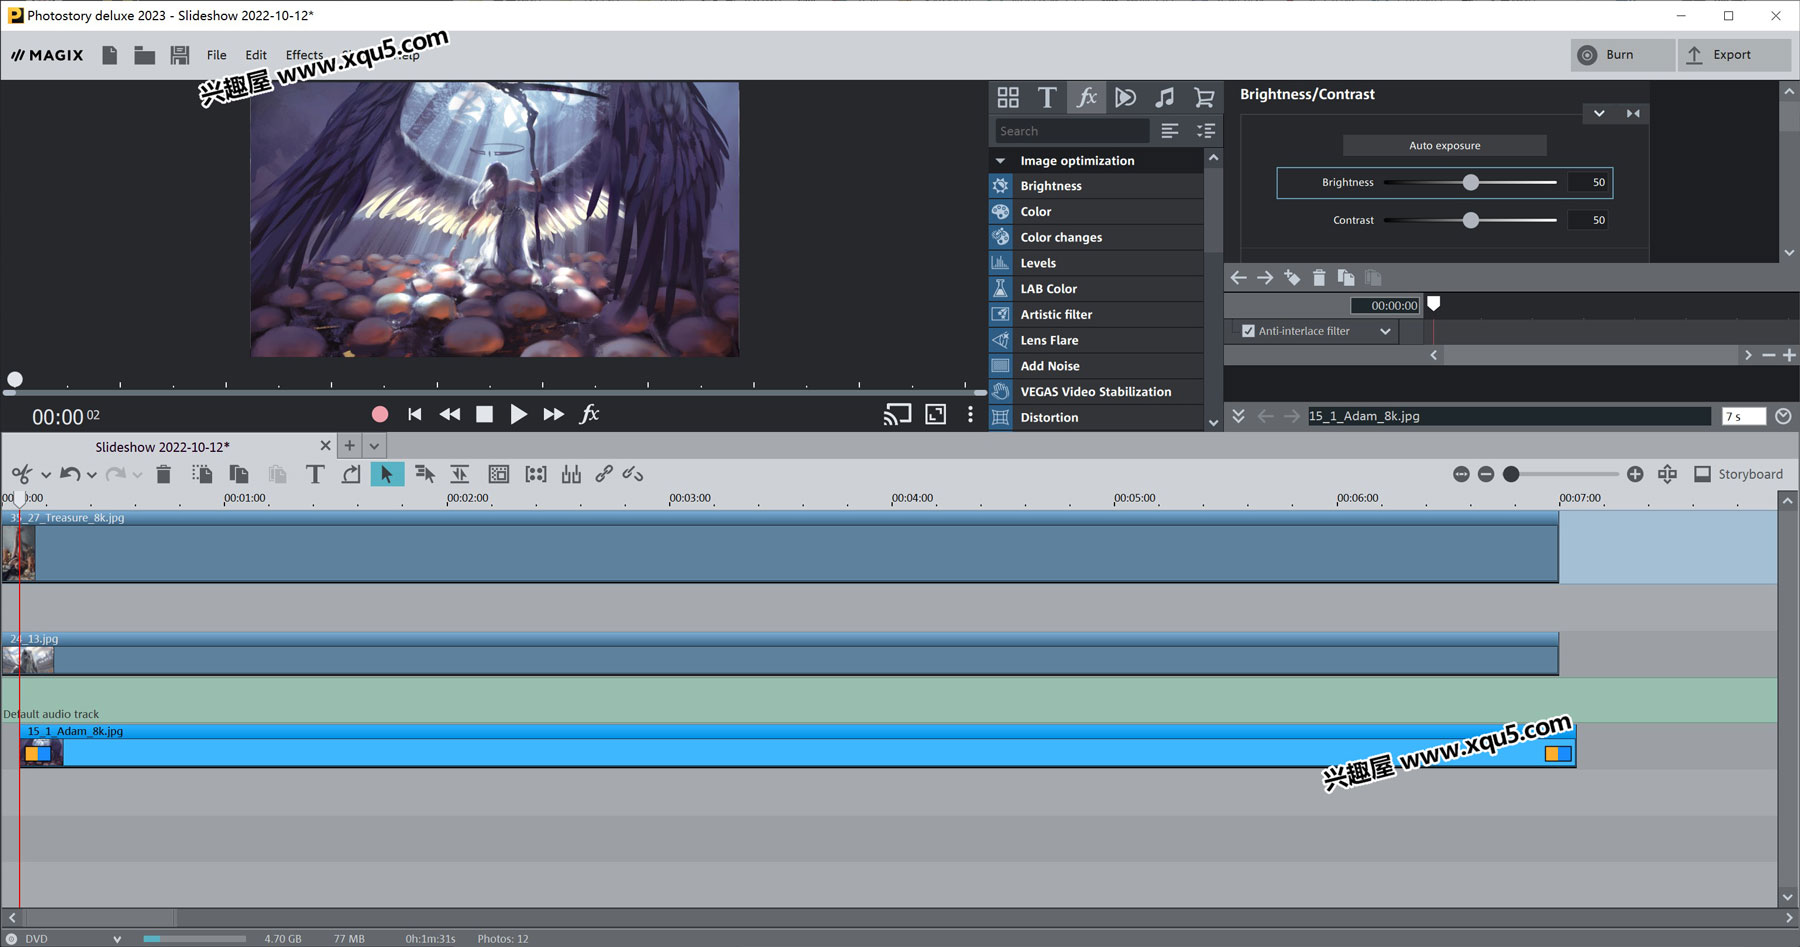The image size is (1800, 947).
Task: Open a project using the folder icon
Action: (x=145, y=55)
